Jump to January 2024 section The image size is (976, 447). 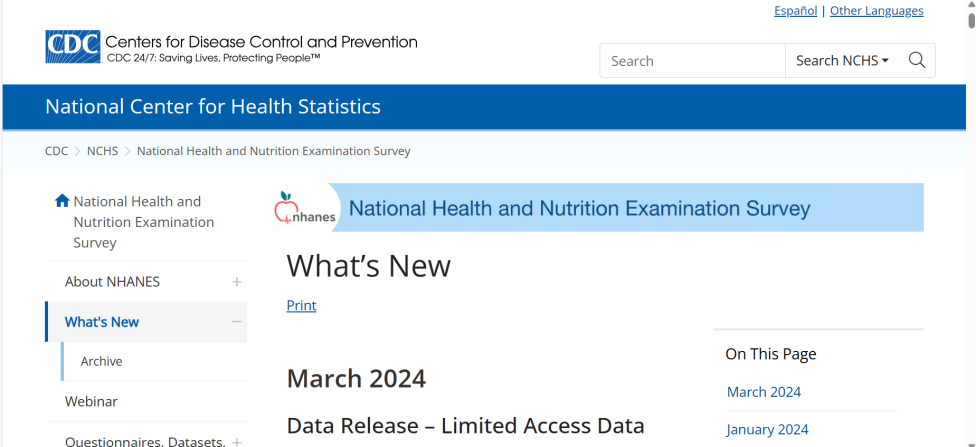[768, 430]
